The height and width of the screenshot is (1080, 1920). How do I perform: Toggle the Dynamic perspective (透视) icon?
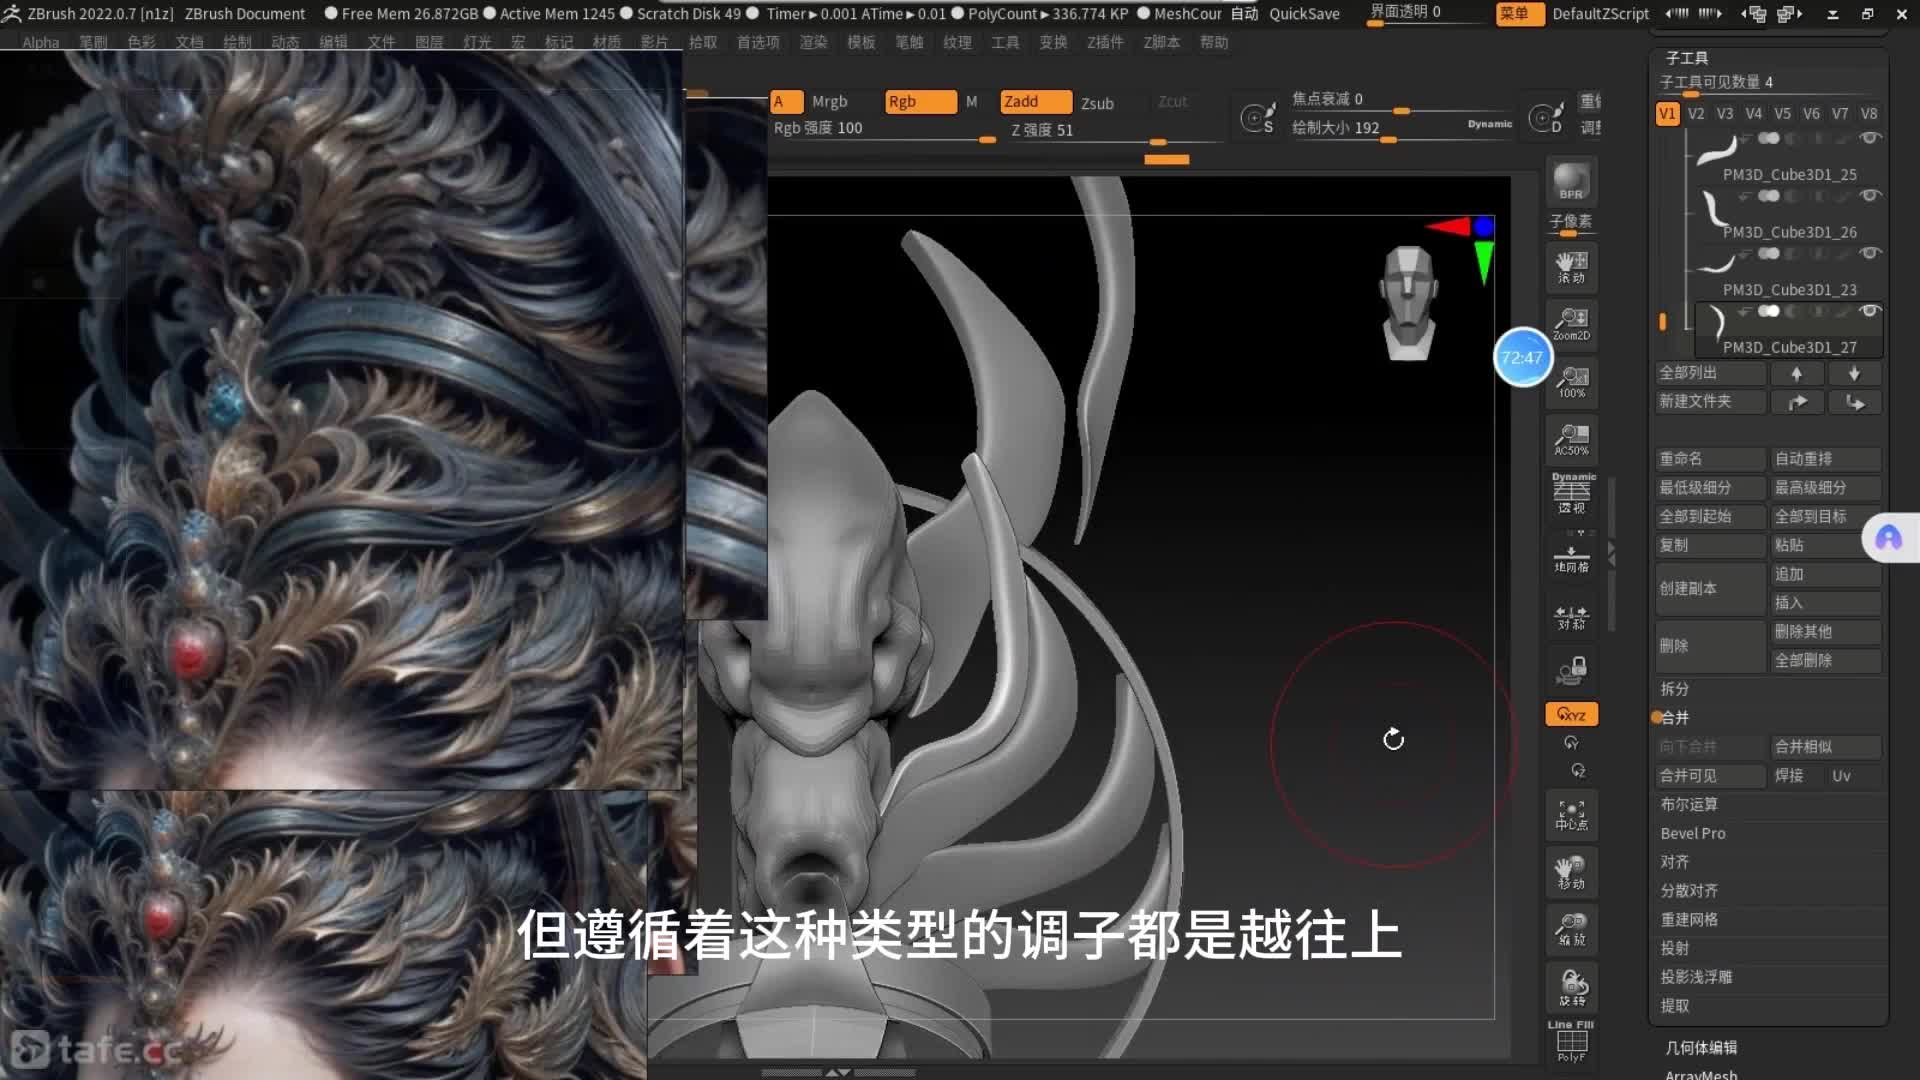(1571, 493)
